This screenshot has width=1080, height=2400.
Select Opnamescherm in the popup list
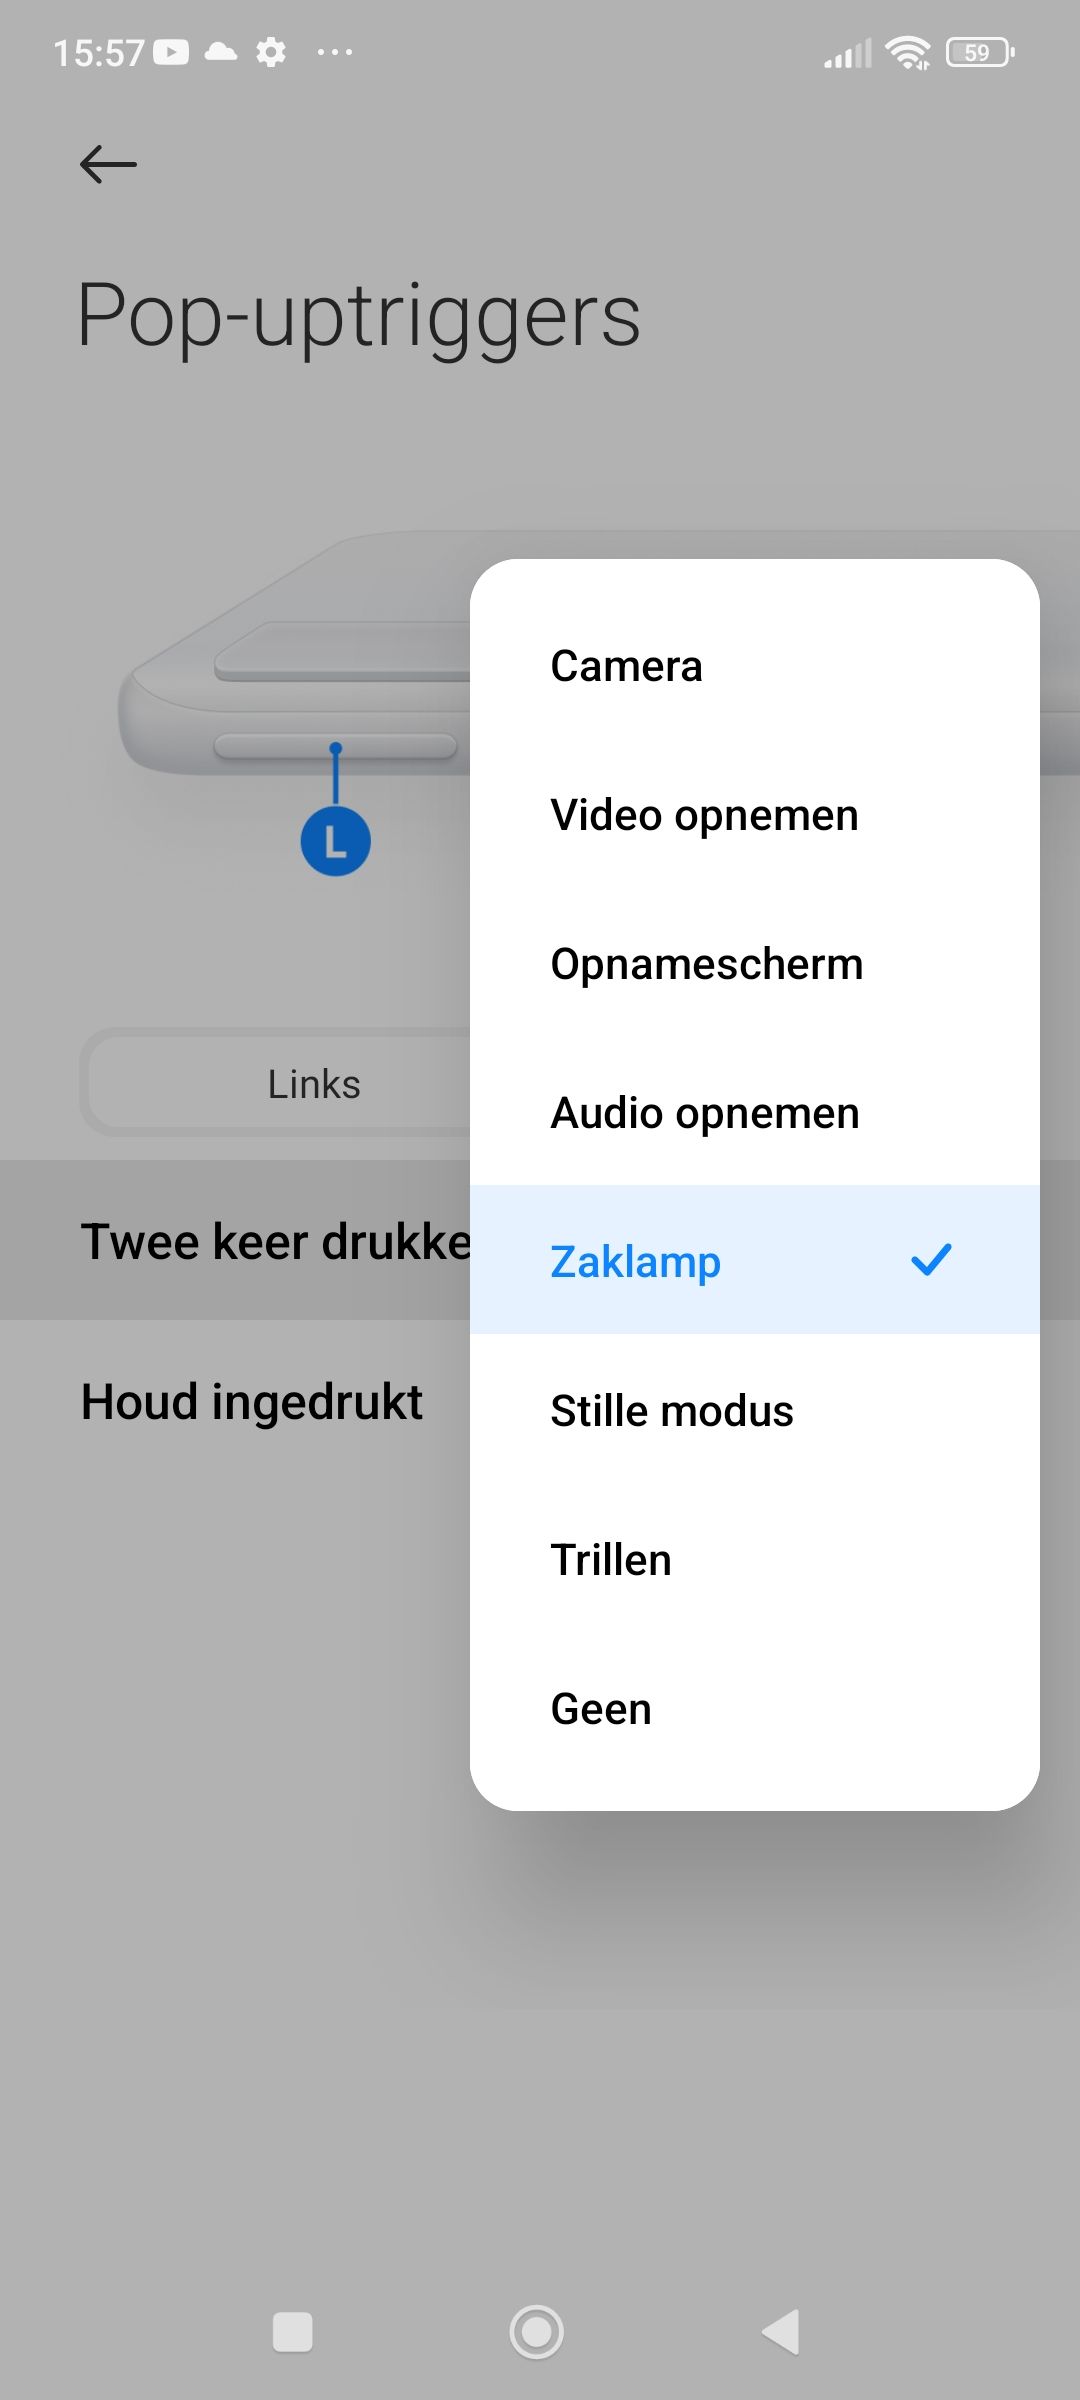coord(755,963)
